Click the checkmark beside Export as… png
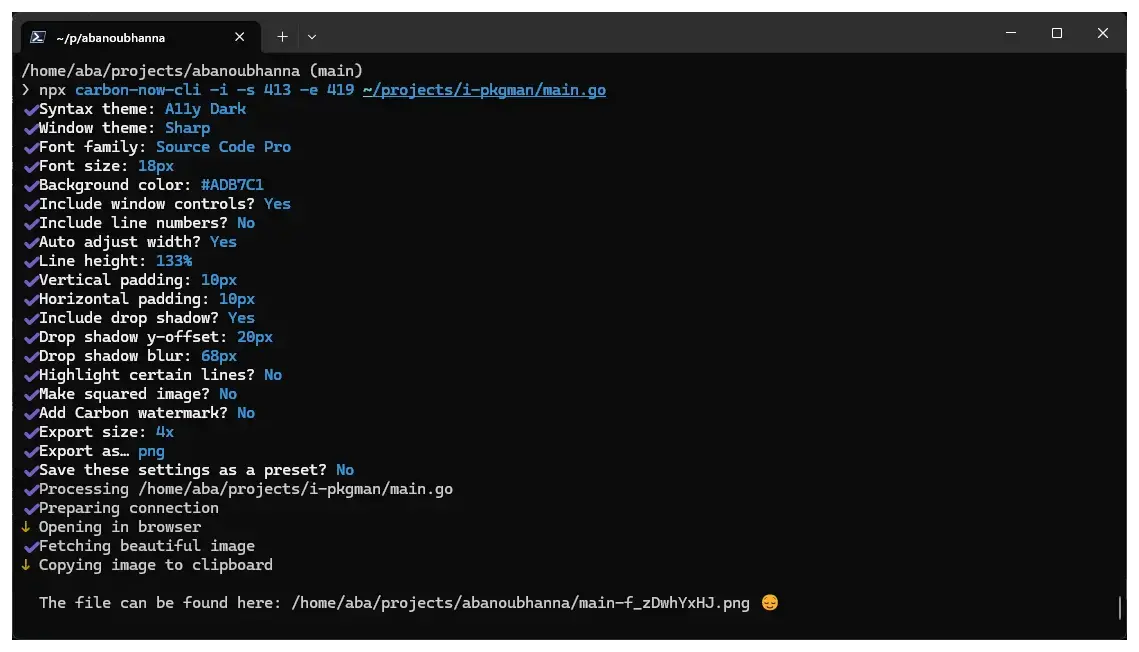The height and width of the screenshot is (652, 1139). pos(31,451)
